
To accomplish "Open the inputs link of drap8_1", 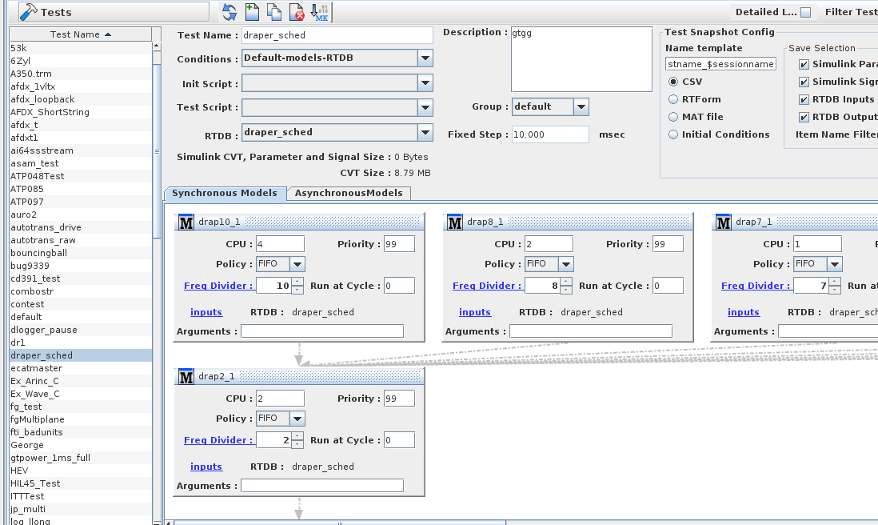I will [475, 312].
